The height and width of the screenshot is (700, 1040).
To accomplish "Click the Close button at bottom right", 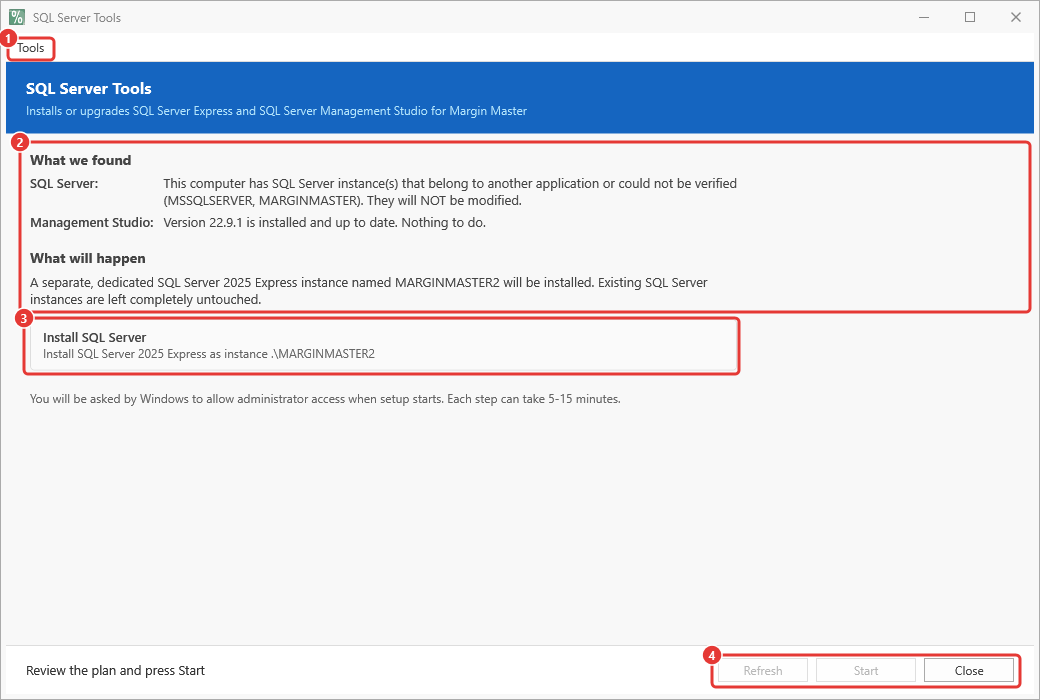I will tap(968, 670).
